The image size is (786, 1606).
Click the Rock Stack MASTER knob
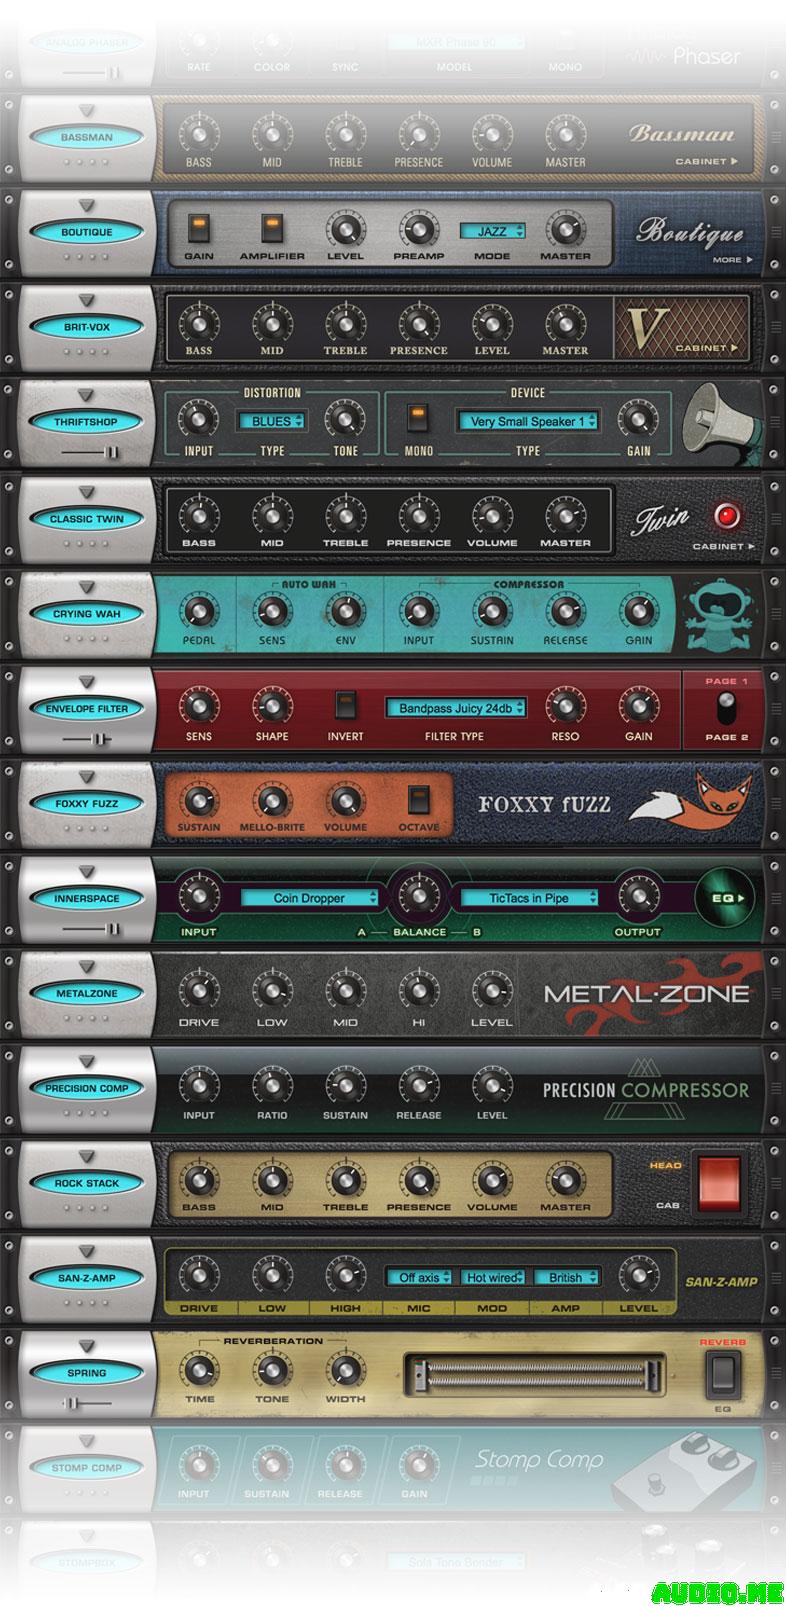tap(565, 1180)
